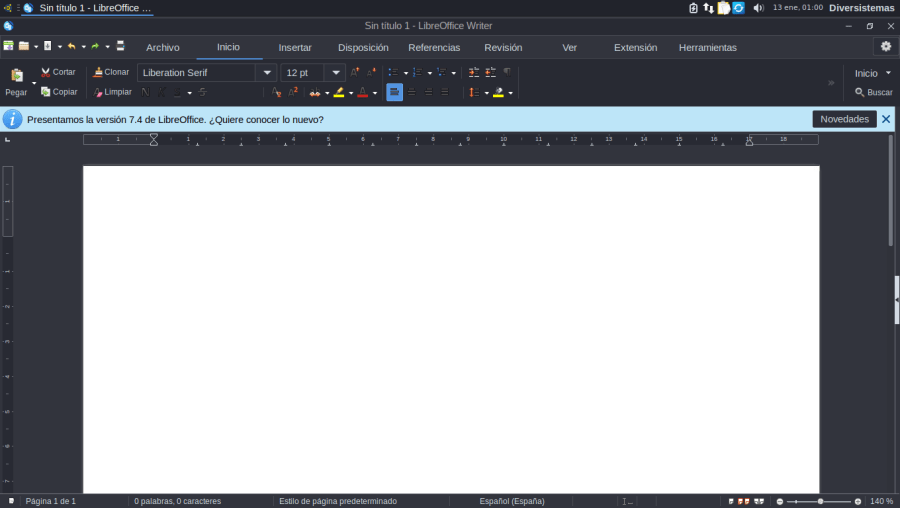Image resolution: width=900 pixels, height=508 pixels.
Task: Click the Español (España) language field
Action: tap(512, 501)
